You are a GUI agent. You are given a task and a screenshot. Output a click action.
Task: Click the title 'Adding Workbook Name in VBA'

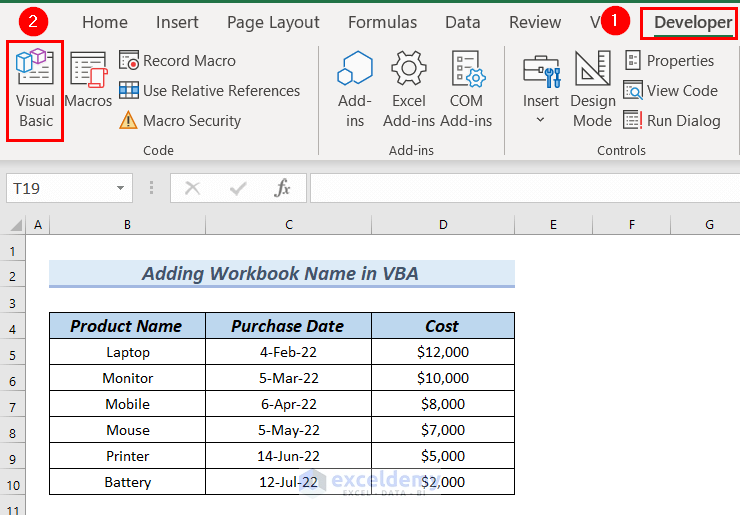[282, 273]
